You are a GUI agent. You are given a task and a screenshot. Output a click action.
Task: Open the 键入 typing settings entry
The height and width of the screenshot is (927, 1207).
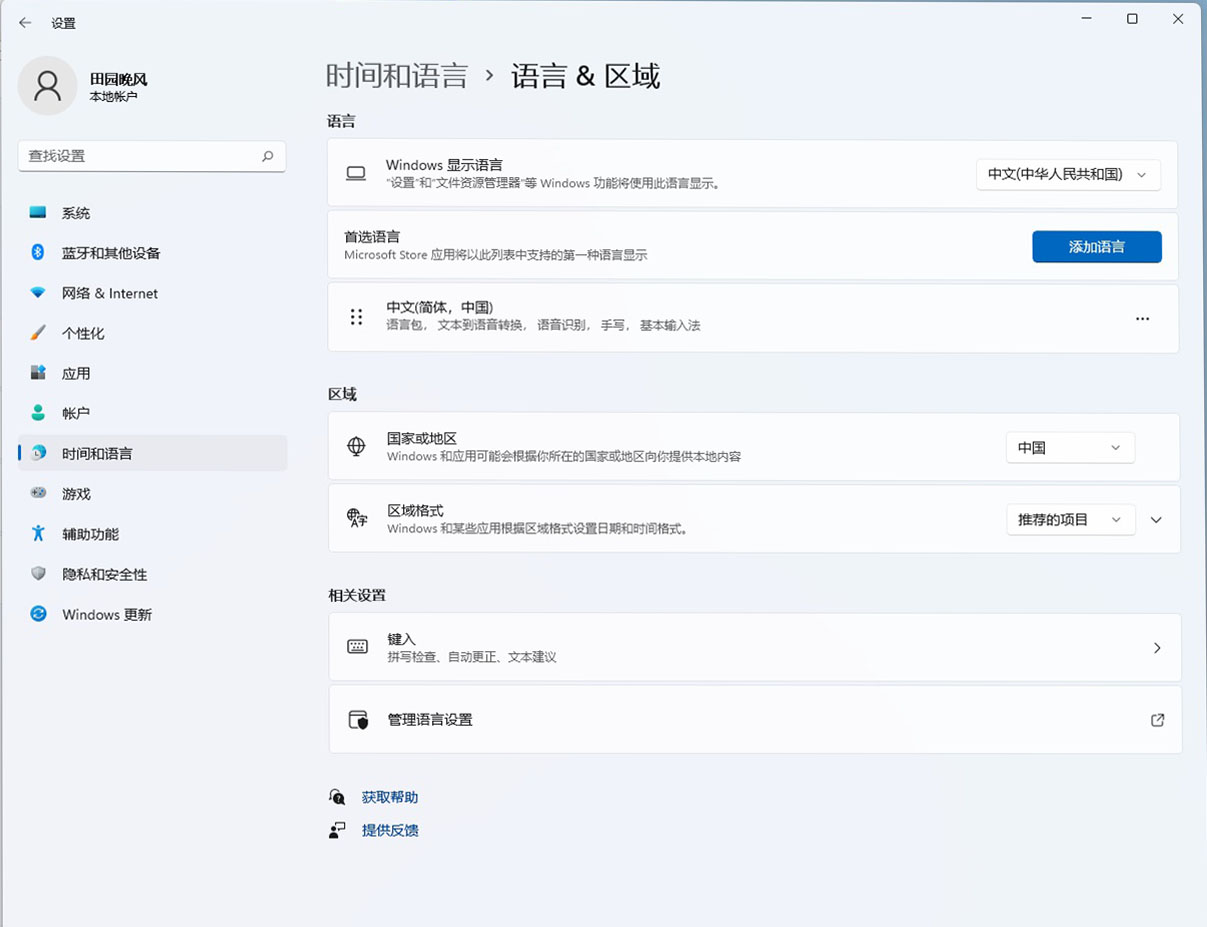tap(754, 646)
